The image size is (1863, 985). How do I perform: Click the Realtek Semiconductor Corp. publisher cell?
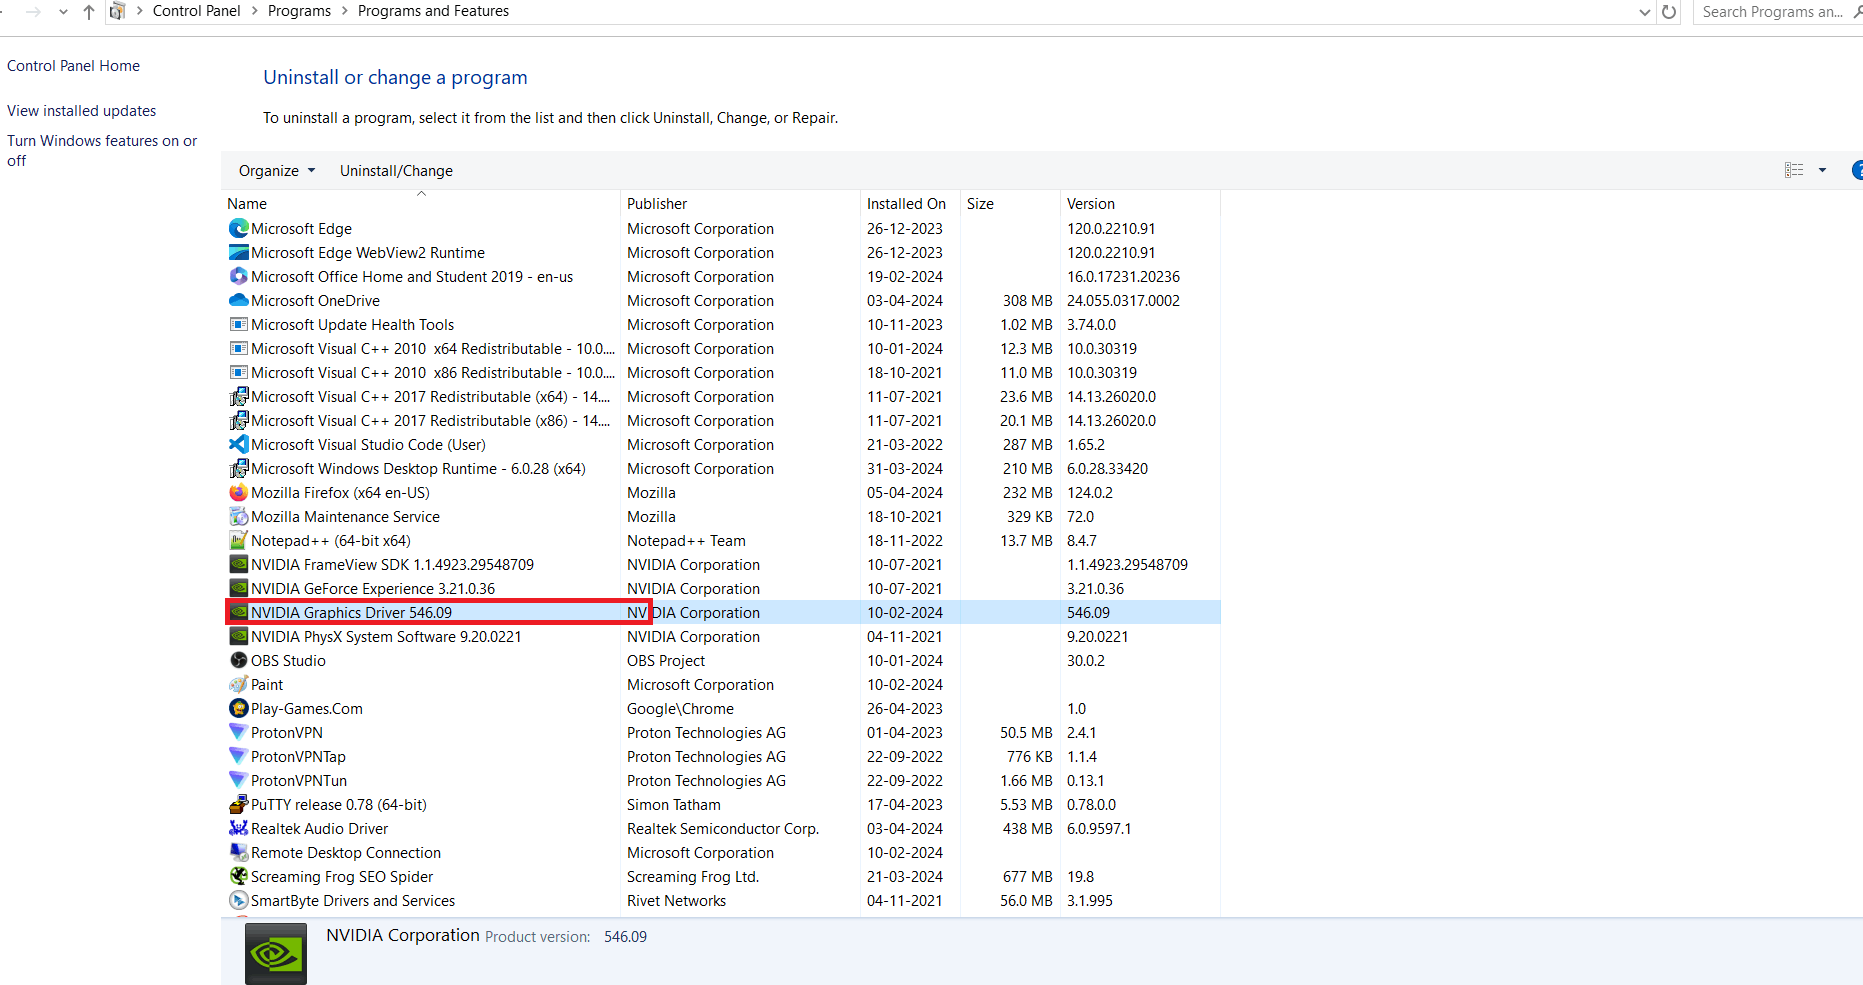click(722, 829)
